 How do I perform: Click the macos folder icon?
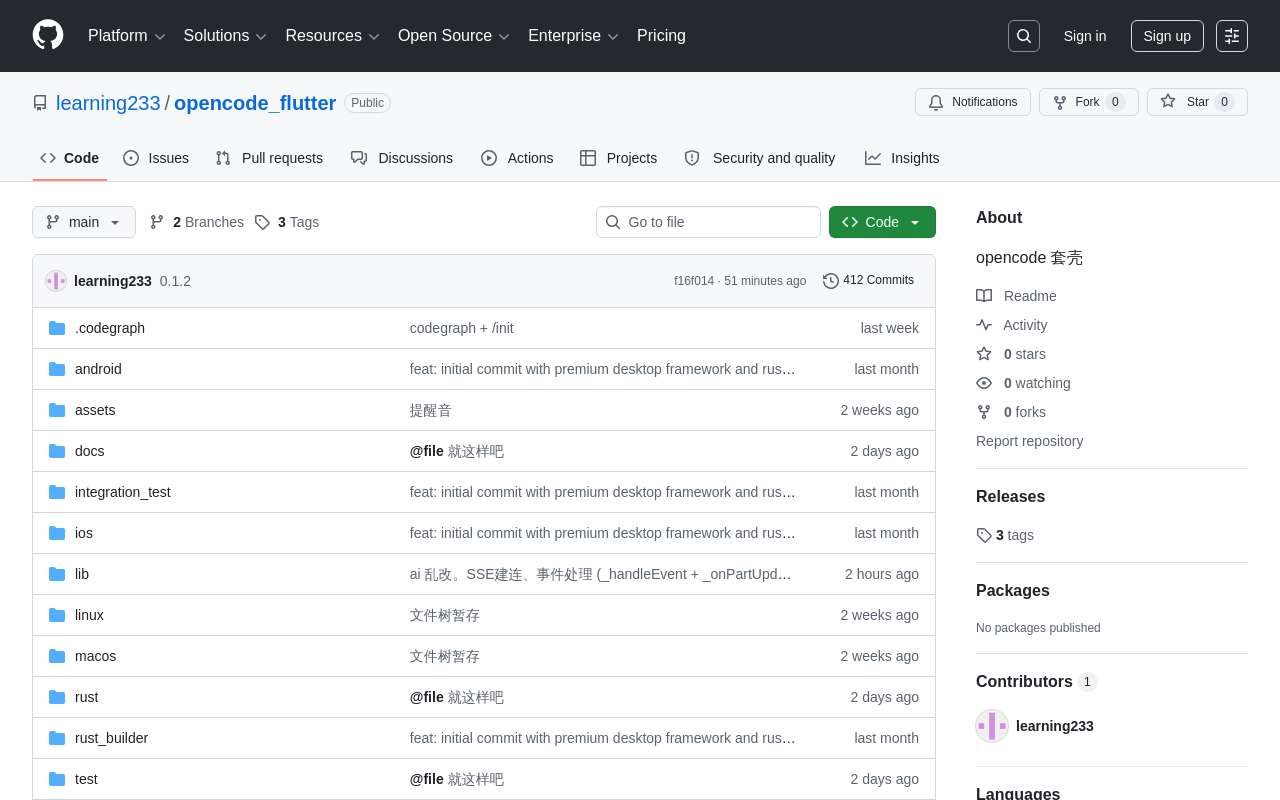(x=57, y=656)
